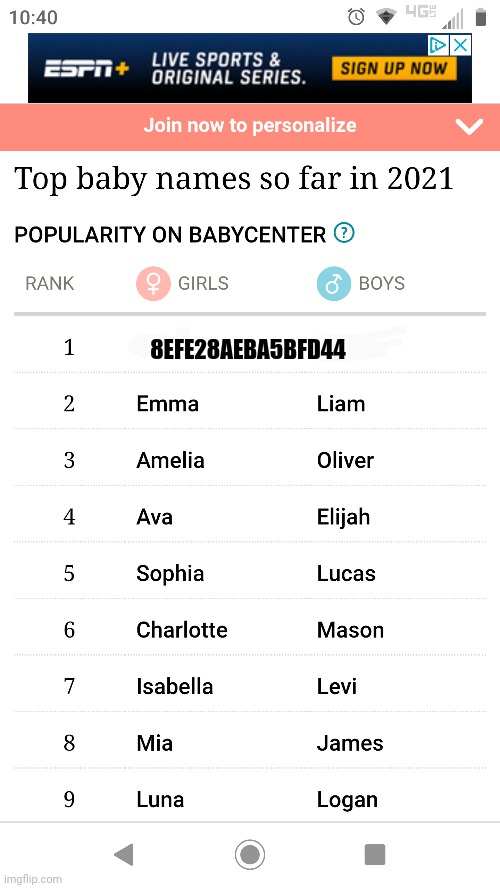Tap the blue male Boys icon
This screenshot has width=500, height=888.
pos(334,283)
